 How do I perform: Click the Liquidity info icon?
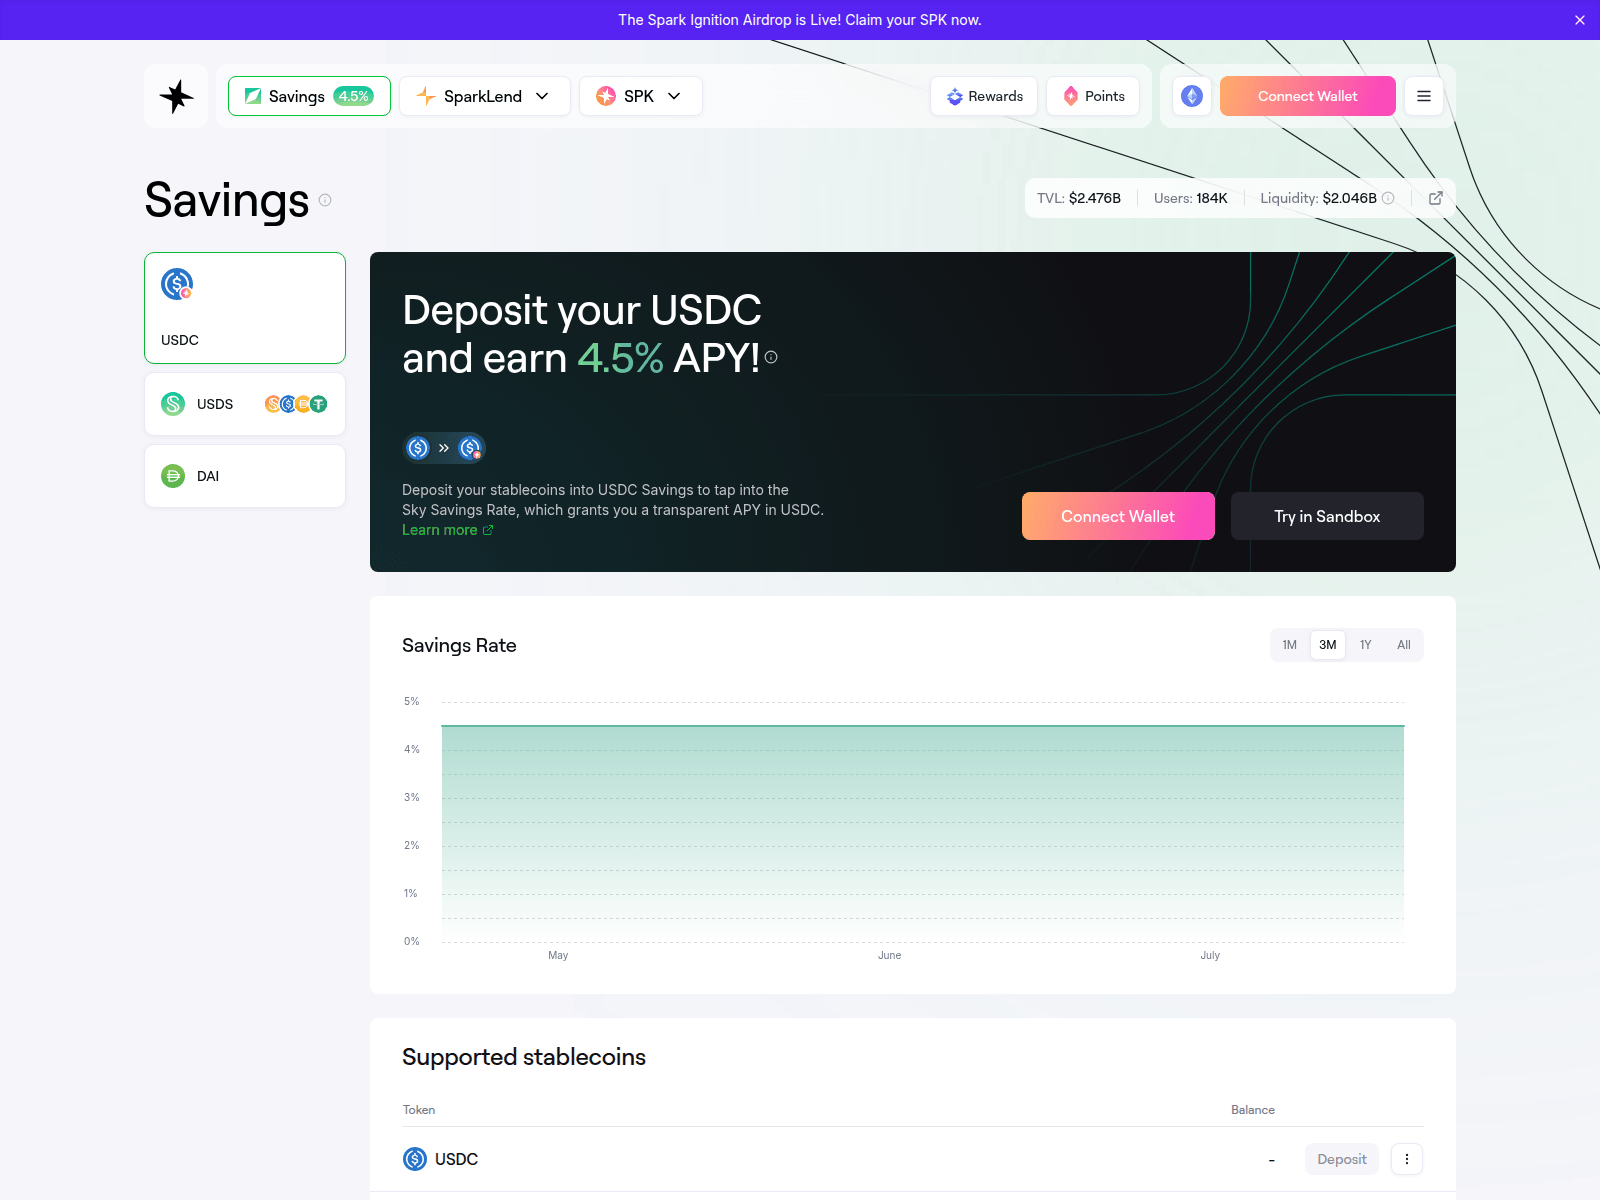pyautogui.click(x=1388, y=198)
